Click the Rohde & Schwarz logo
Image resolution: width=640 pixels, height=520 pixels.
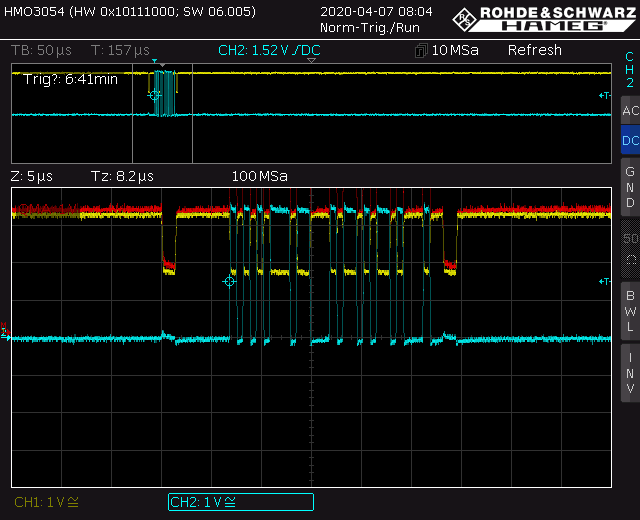[x=544, y=19]
